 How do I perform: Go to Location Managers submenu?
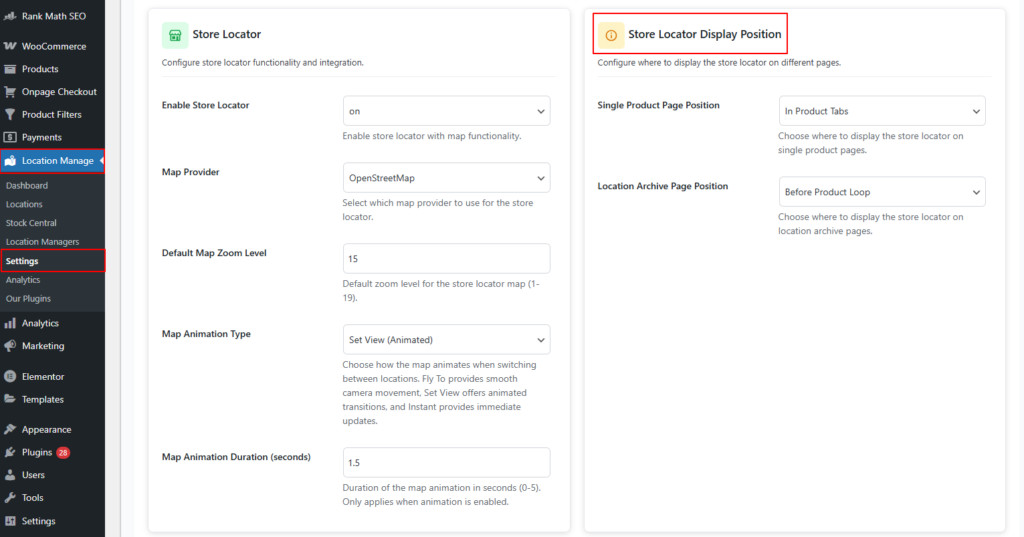coord(42,242)
